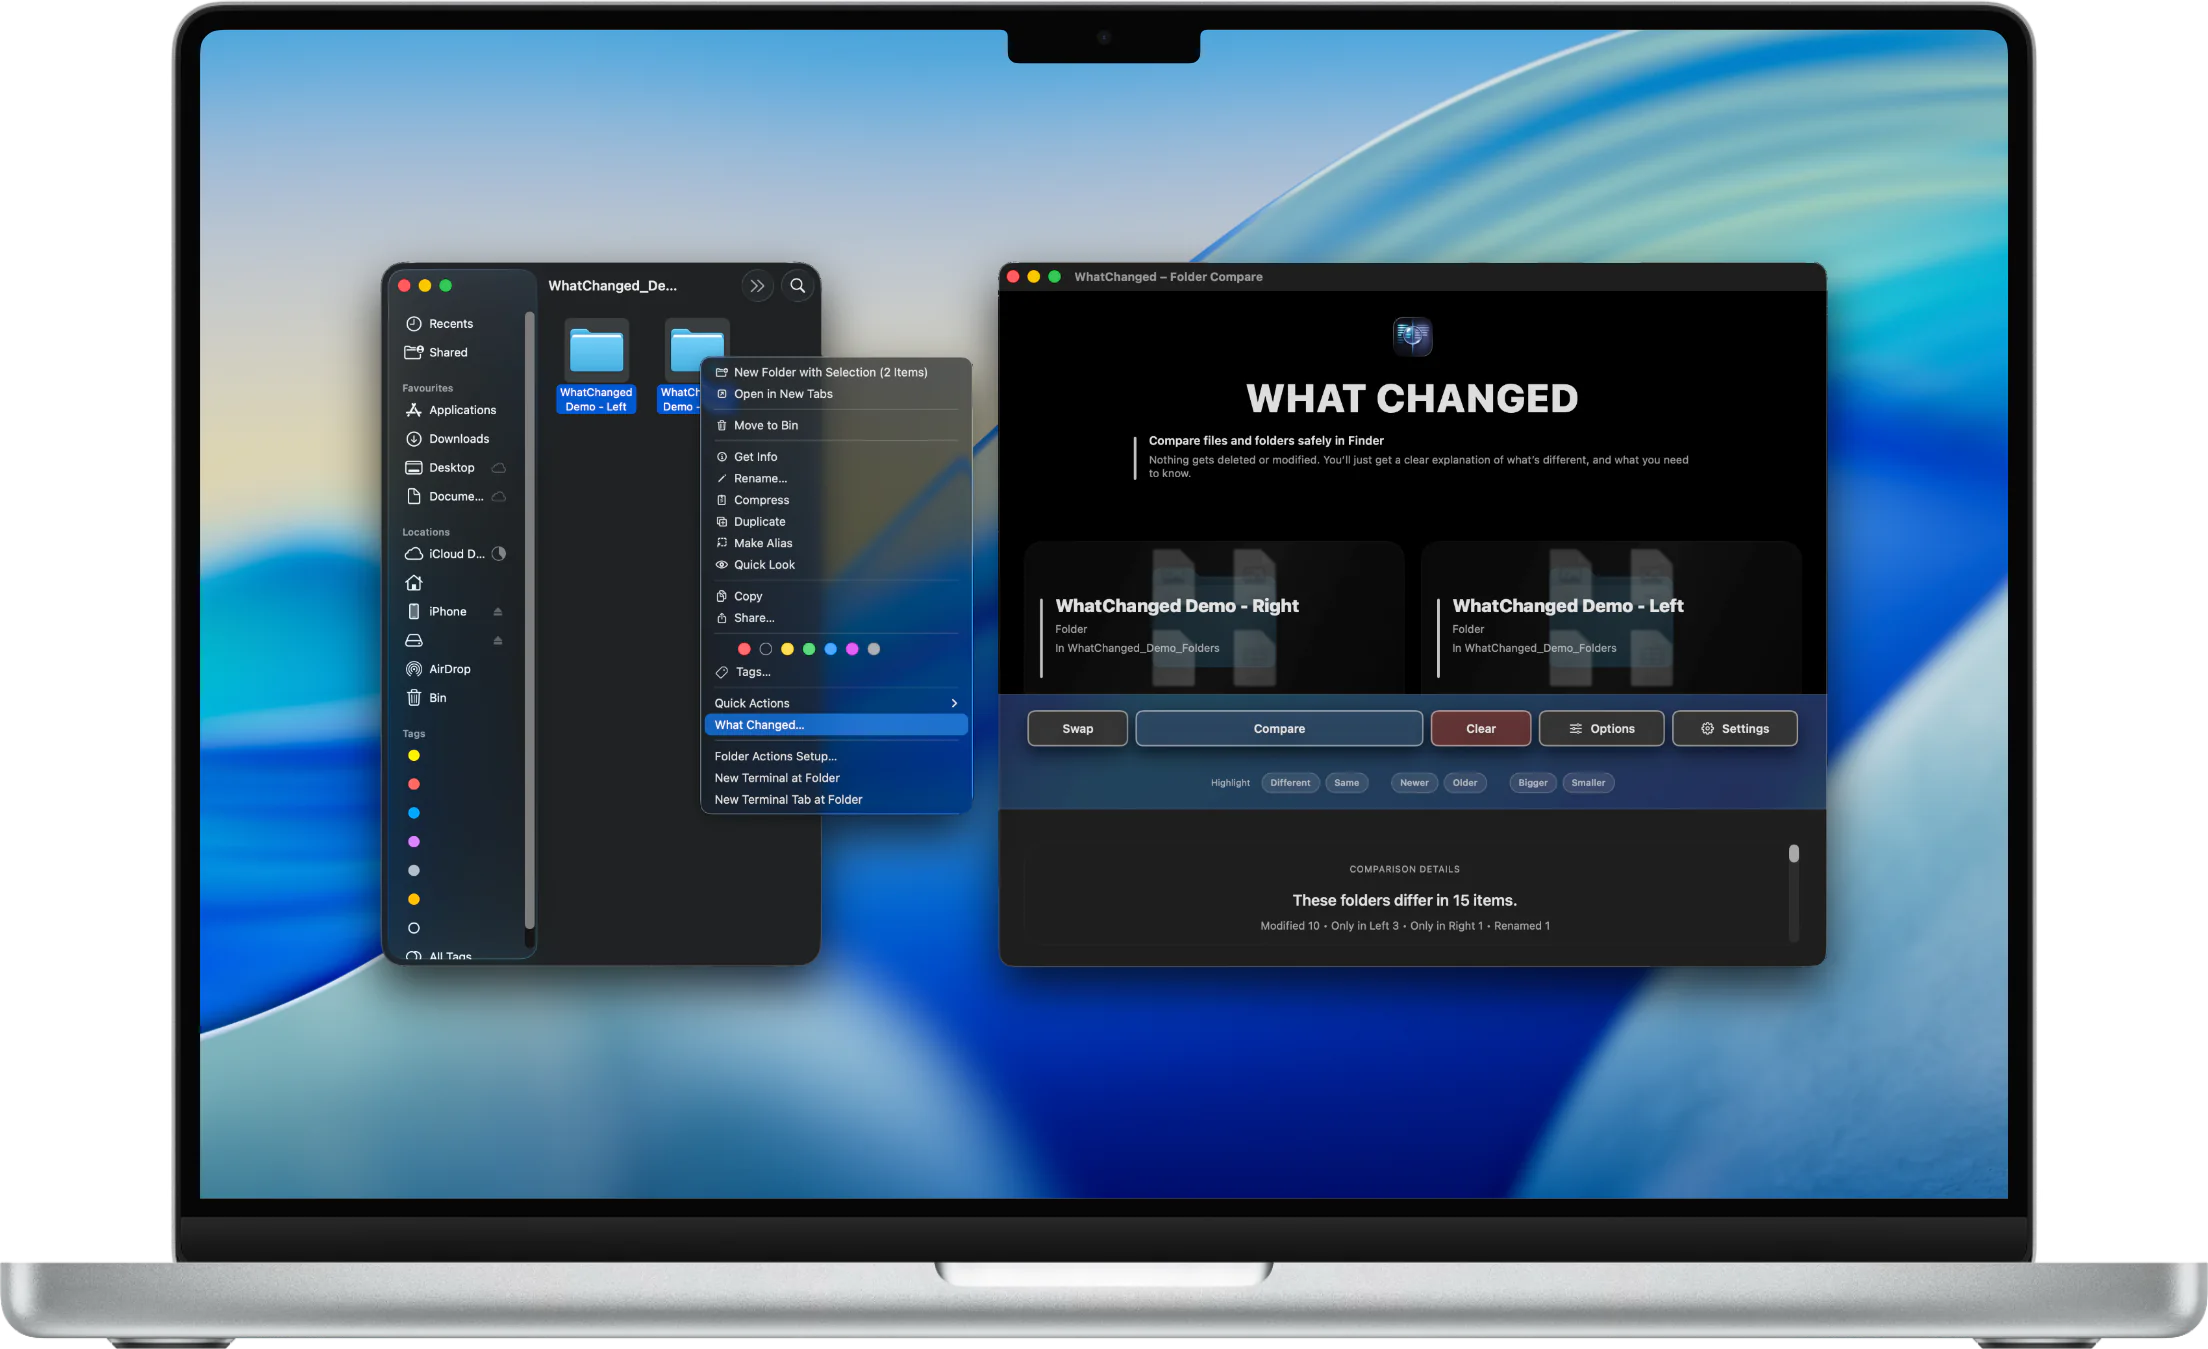
Task: Toggle the Bigger highlight filter
Action: point(1532,783)
